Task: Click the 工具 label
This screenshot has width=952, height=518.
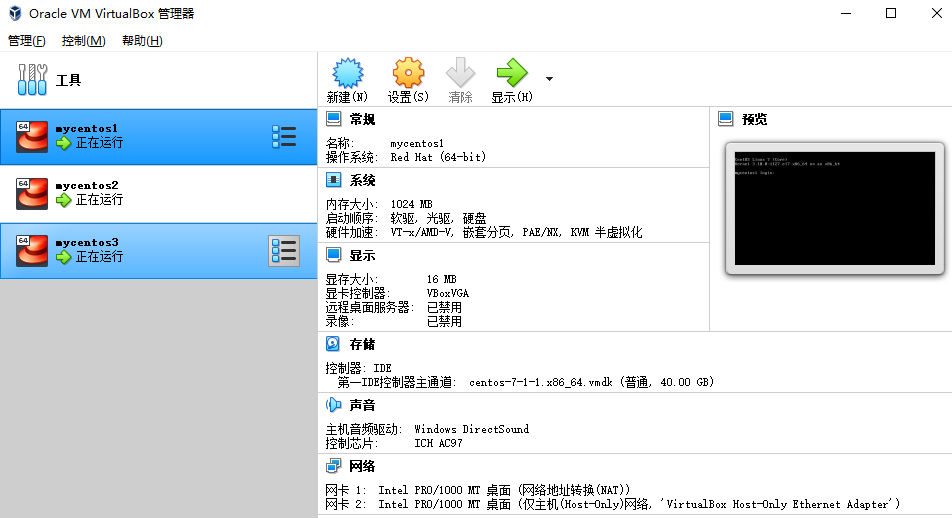Action: [x=68, y=80]
